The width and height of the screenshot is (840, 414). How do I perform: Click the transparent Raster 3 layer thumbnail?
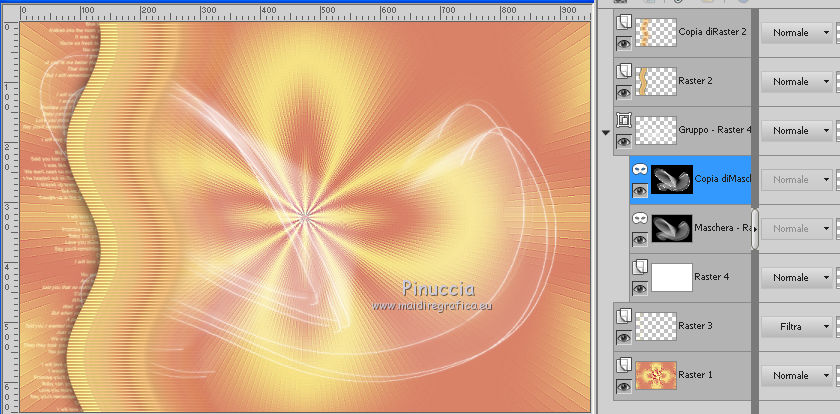point(656,326)
